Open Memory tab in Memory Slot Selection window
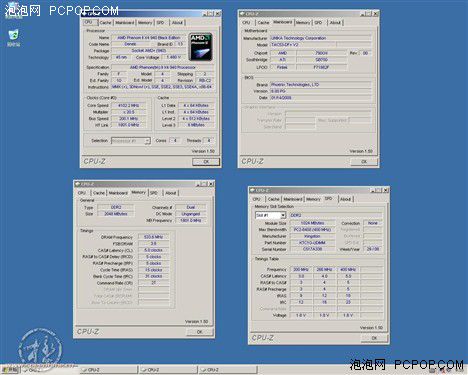 (313, 199)
